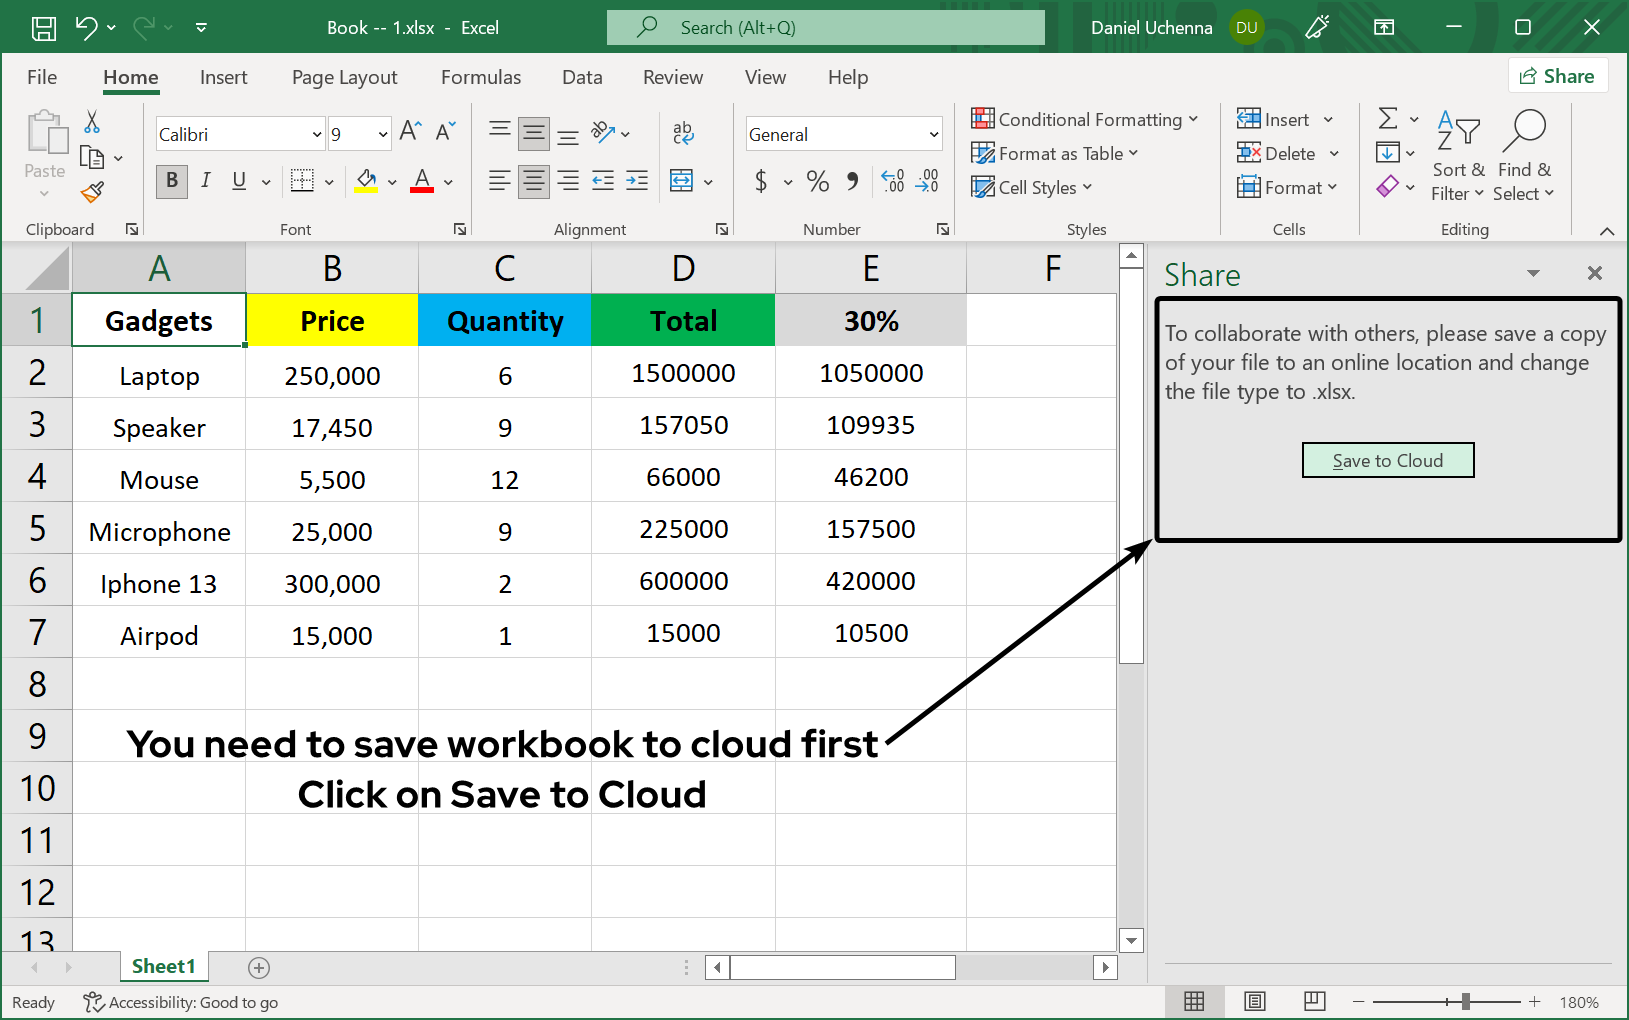
Task: Open the Insert ribbon tab
Action: [x=223, y=77]
